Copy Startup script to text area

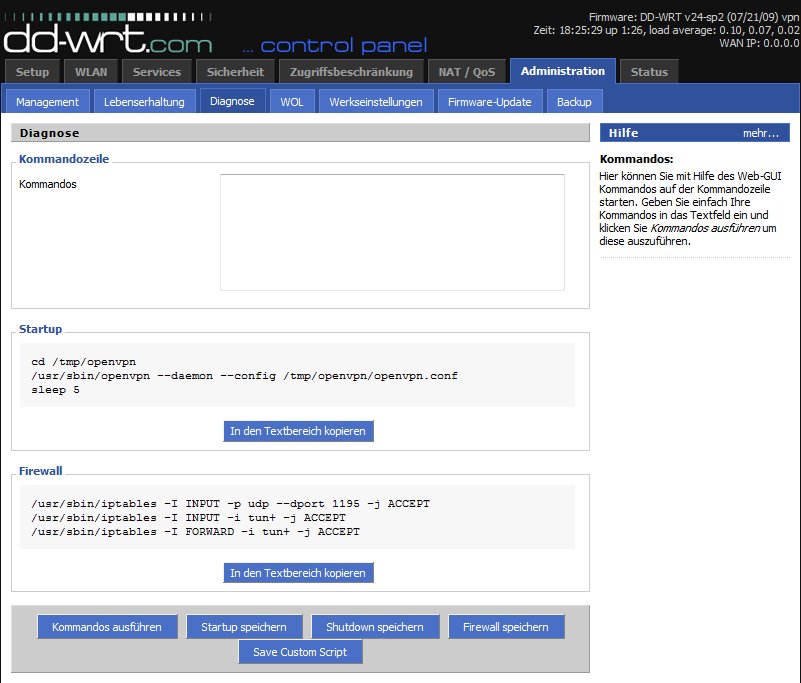[x=298, y=431]
